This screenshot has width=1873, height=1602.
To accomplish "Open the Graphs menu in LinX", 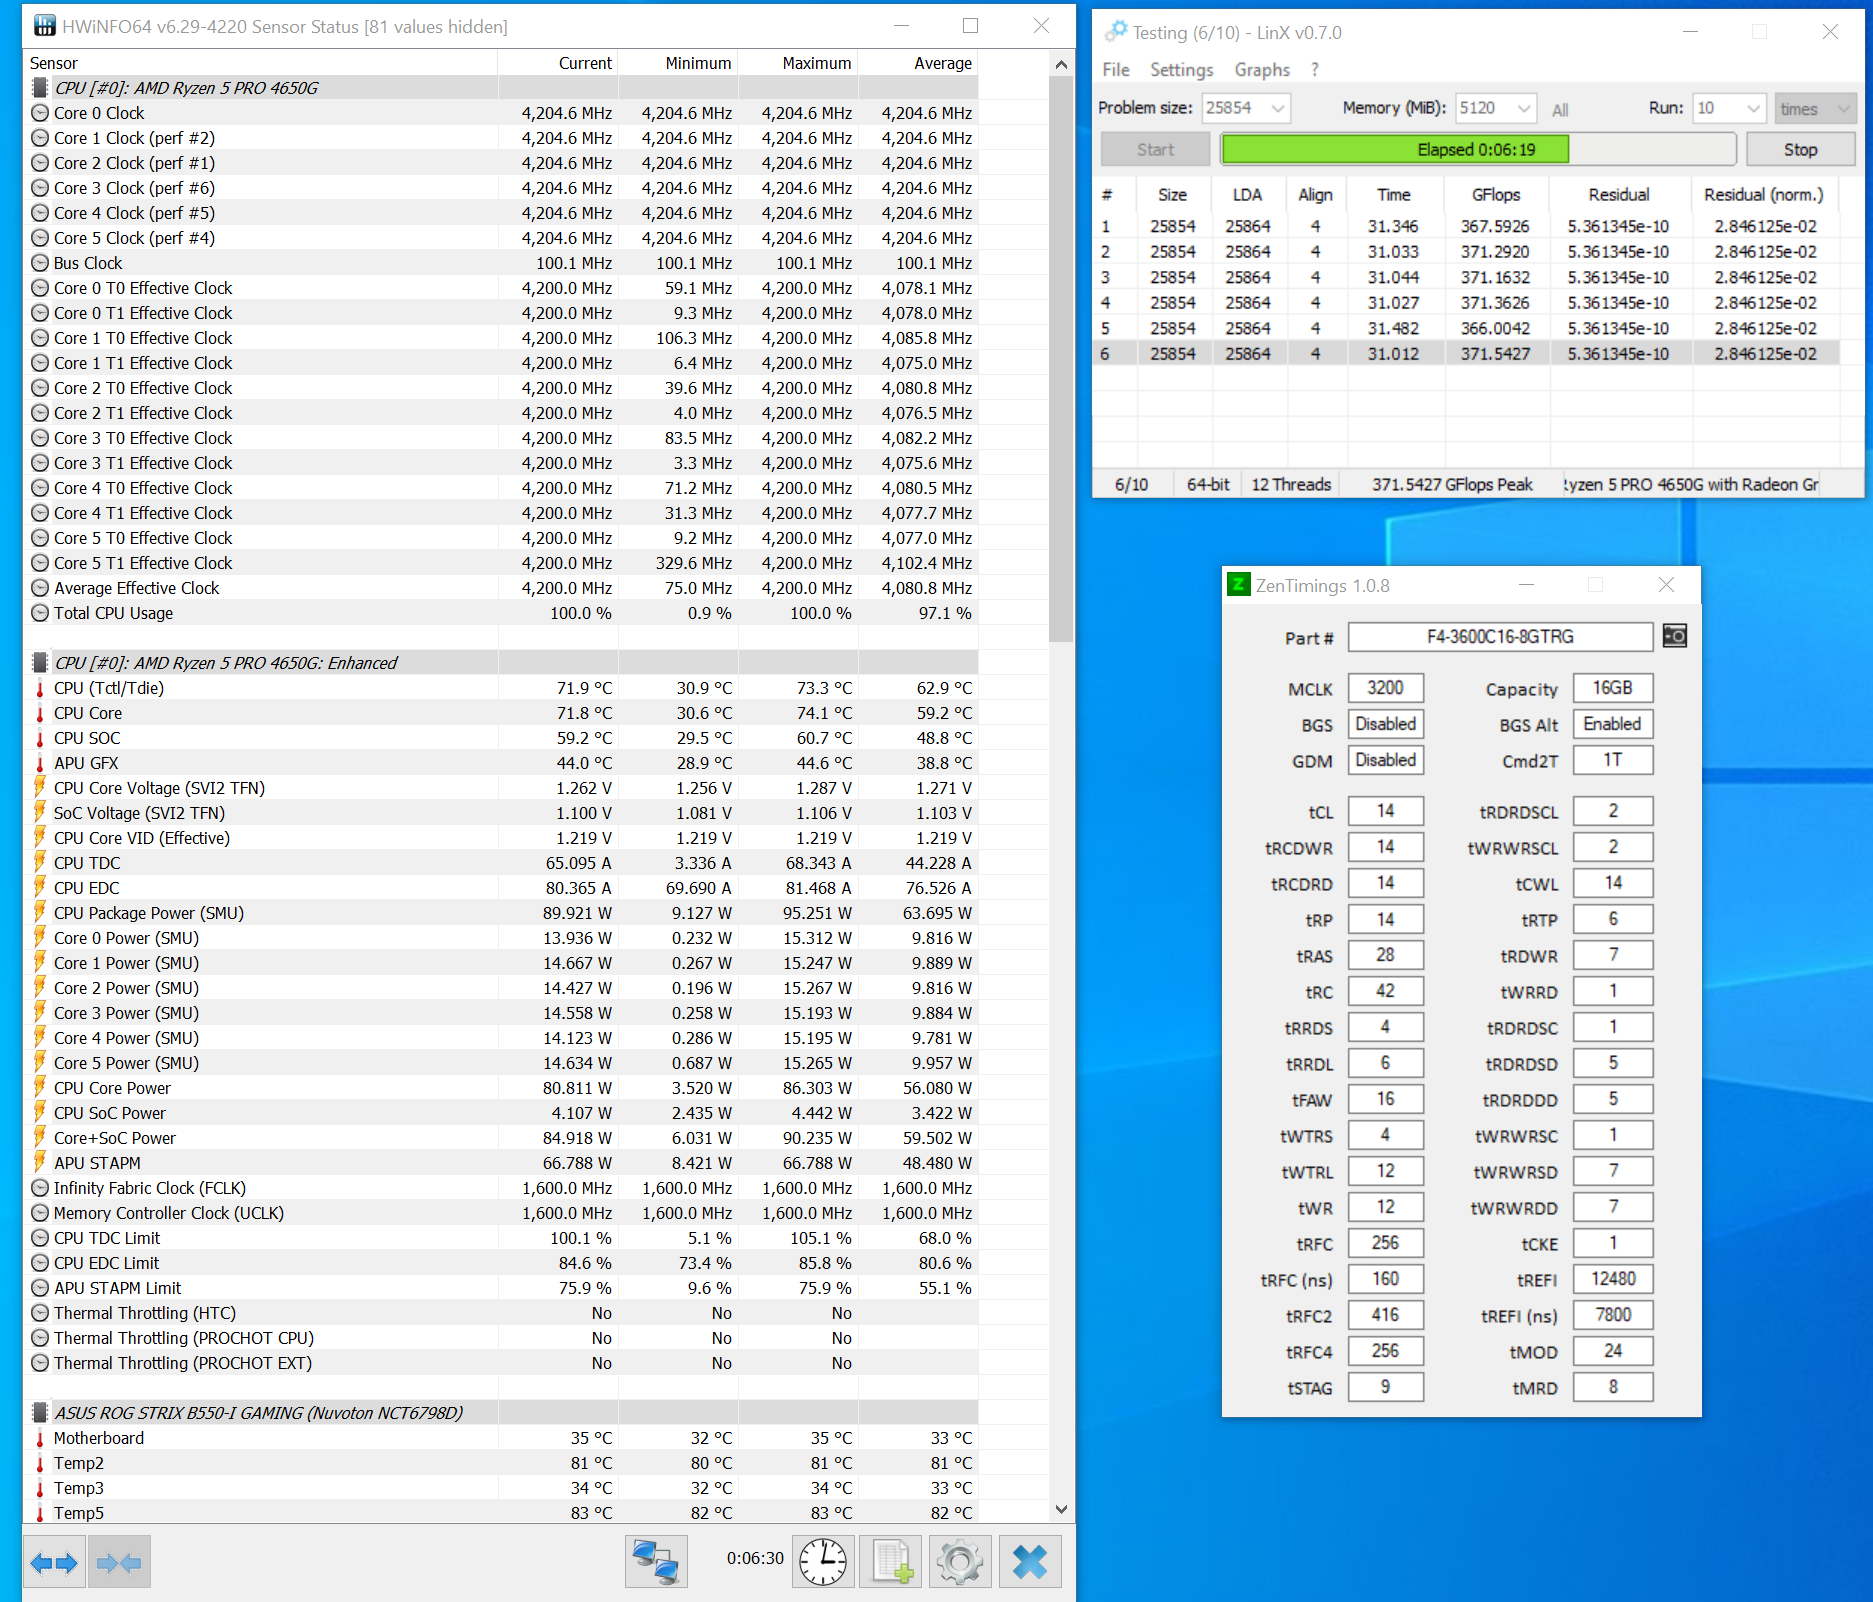I will (1262, 69).
